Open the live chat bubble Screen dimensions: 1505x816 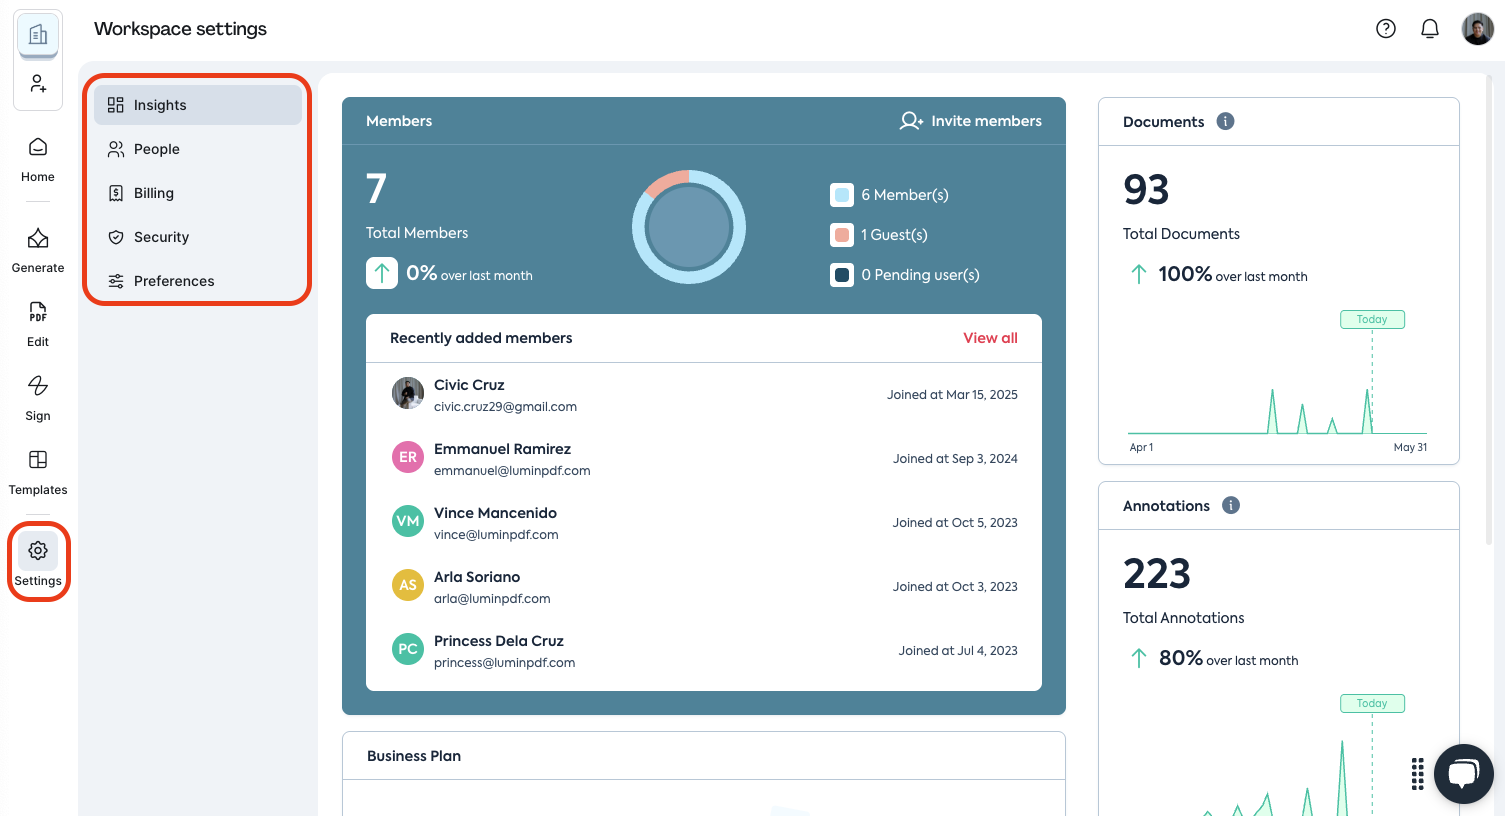[x=1463, y=773]
